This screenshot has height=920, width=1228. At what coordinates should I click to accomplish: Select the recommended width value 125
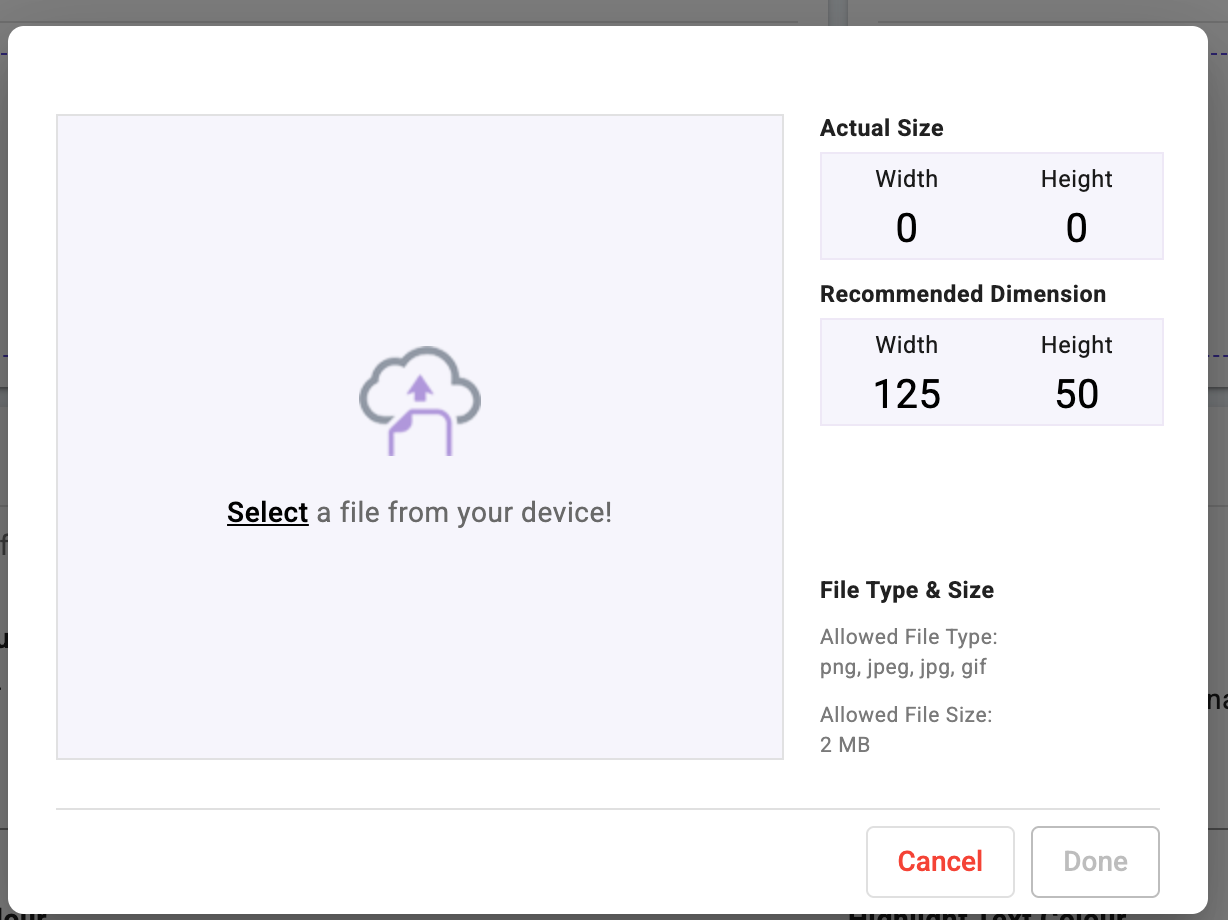coord(906,395)
